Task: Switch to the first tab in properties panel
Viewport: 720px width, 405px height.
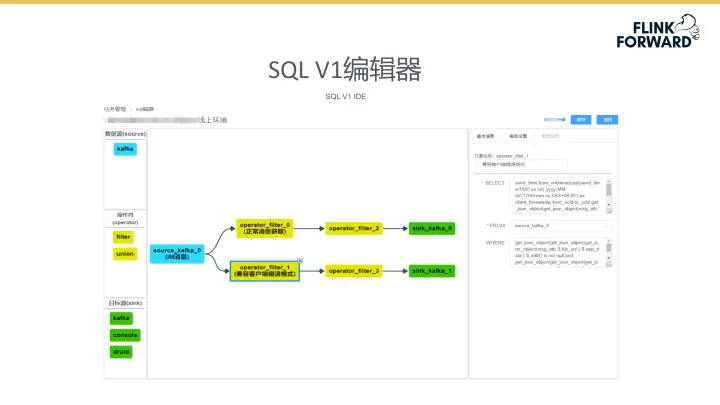Action: pyautogui.click(x=485, y=136)
